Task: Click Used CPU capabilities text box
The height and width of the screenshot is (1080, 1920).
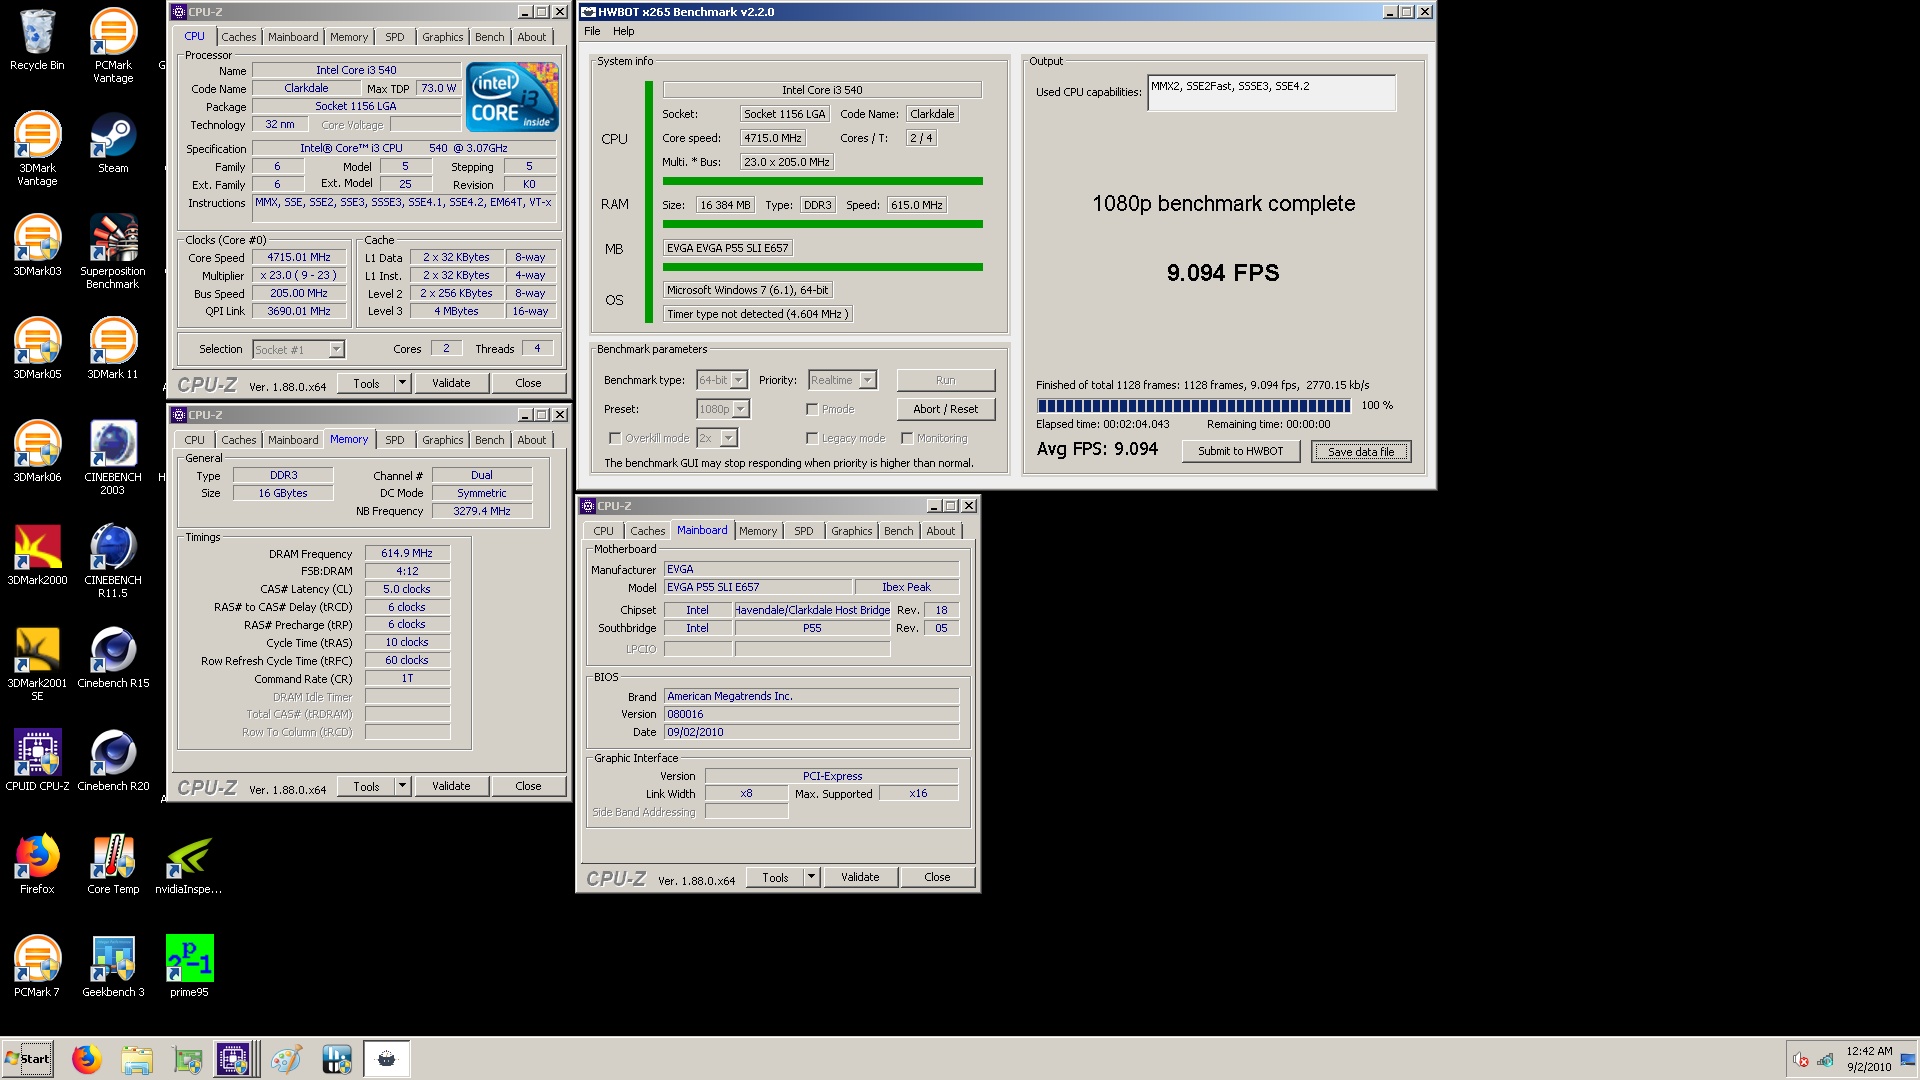Action: [1271, 93]
